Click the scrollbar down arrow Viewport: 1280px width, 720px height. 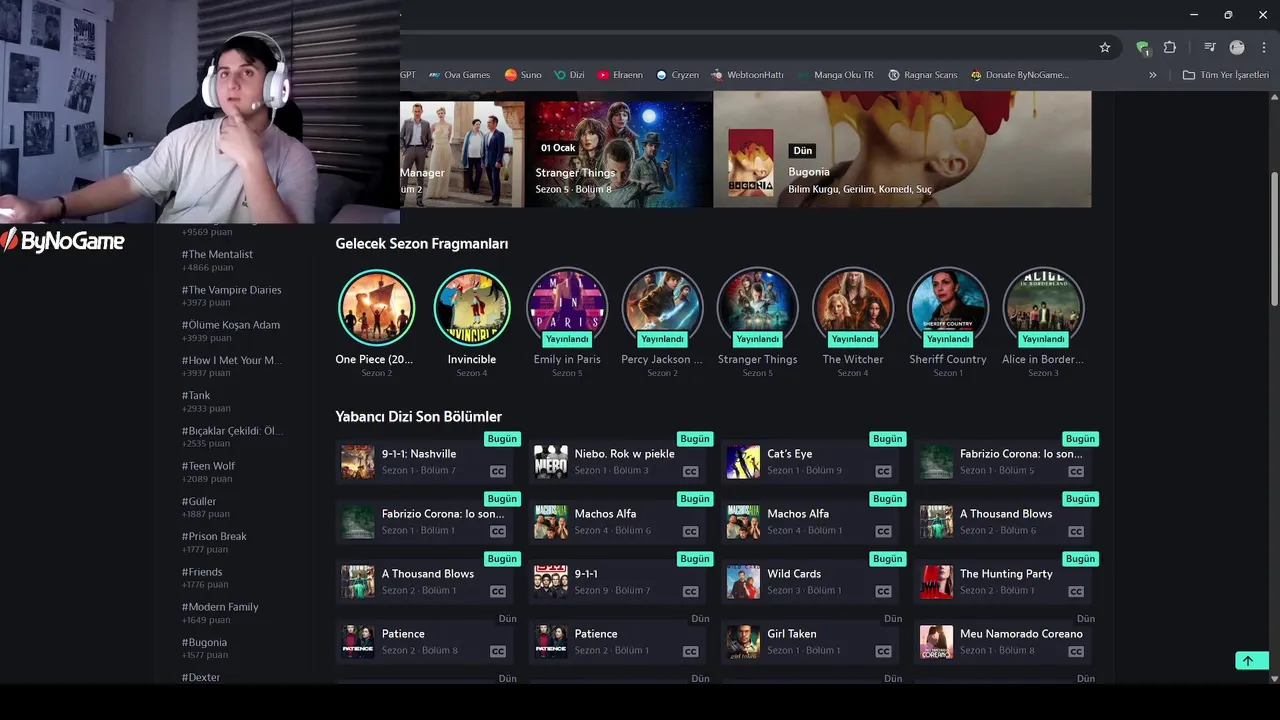pos(1274,678)
